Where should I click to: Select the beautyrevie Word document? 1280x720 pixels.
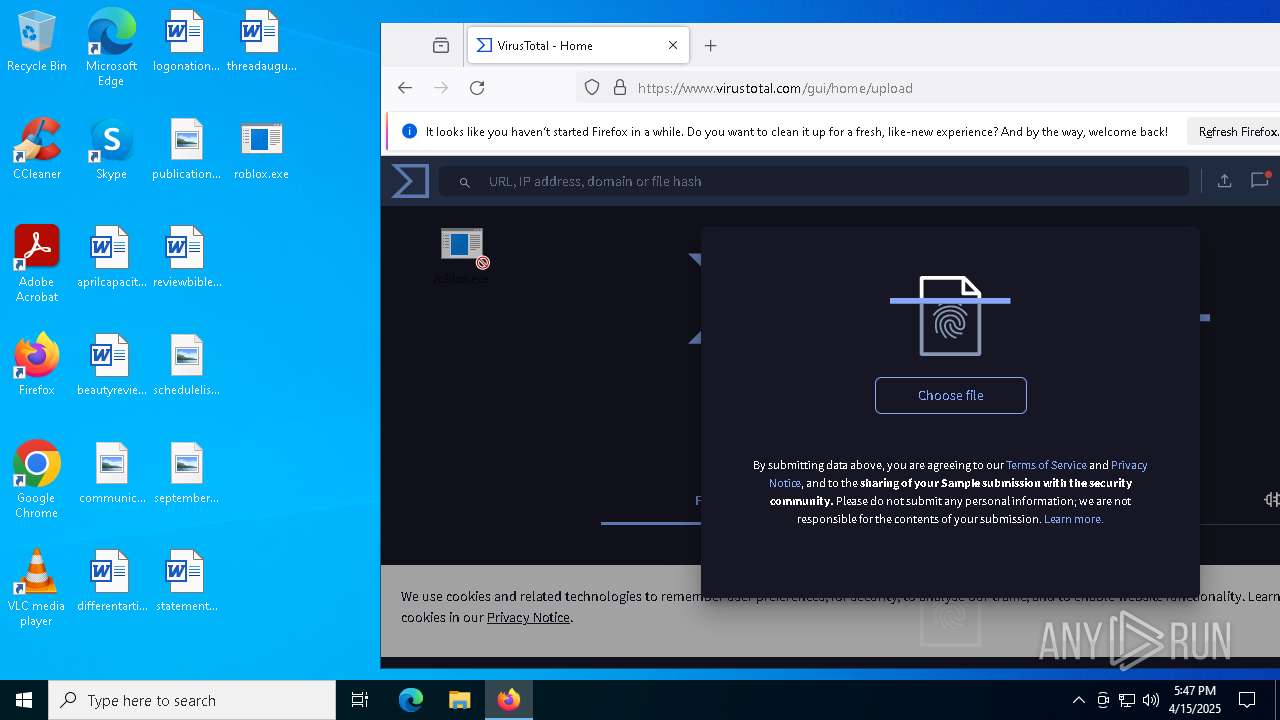click(x=111, y=366)
